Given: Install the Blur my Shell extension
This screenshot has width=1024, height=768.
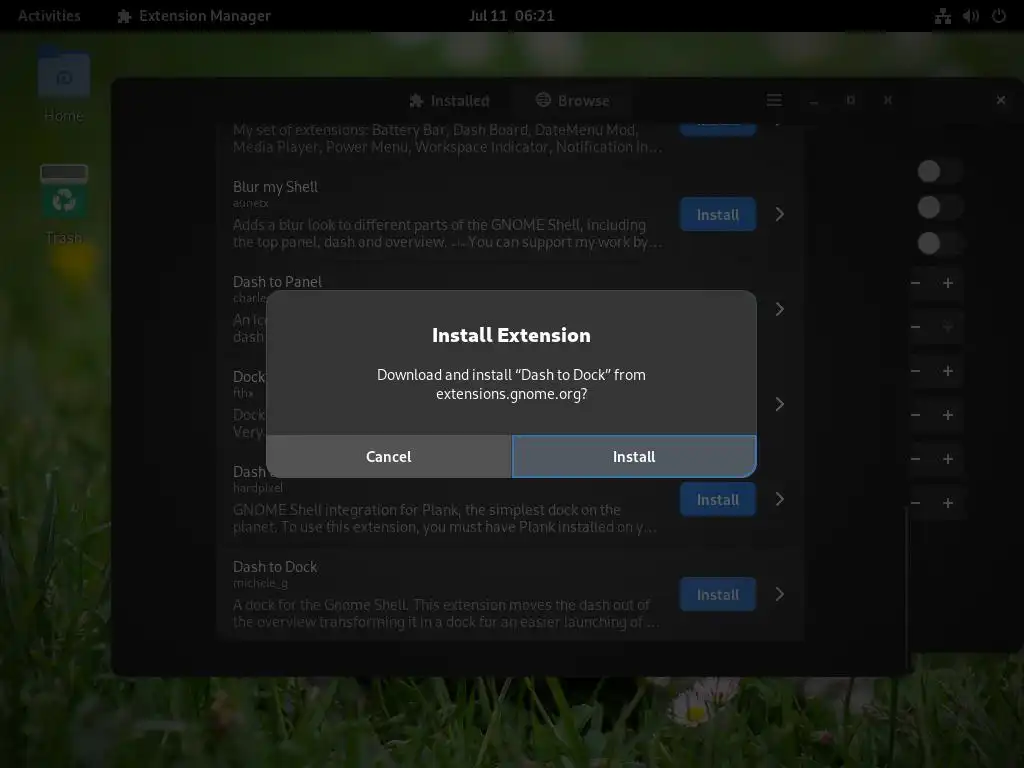Looking at the screenshot, I should tap(718, 214).
